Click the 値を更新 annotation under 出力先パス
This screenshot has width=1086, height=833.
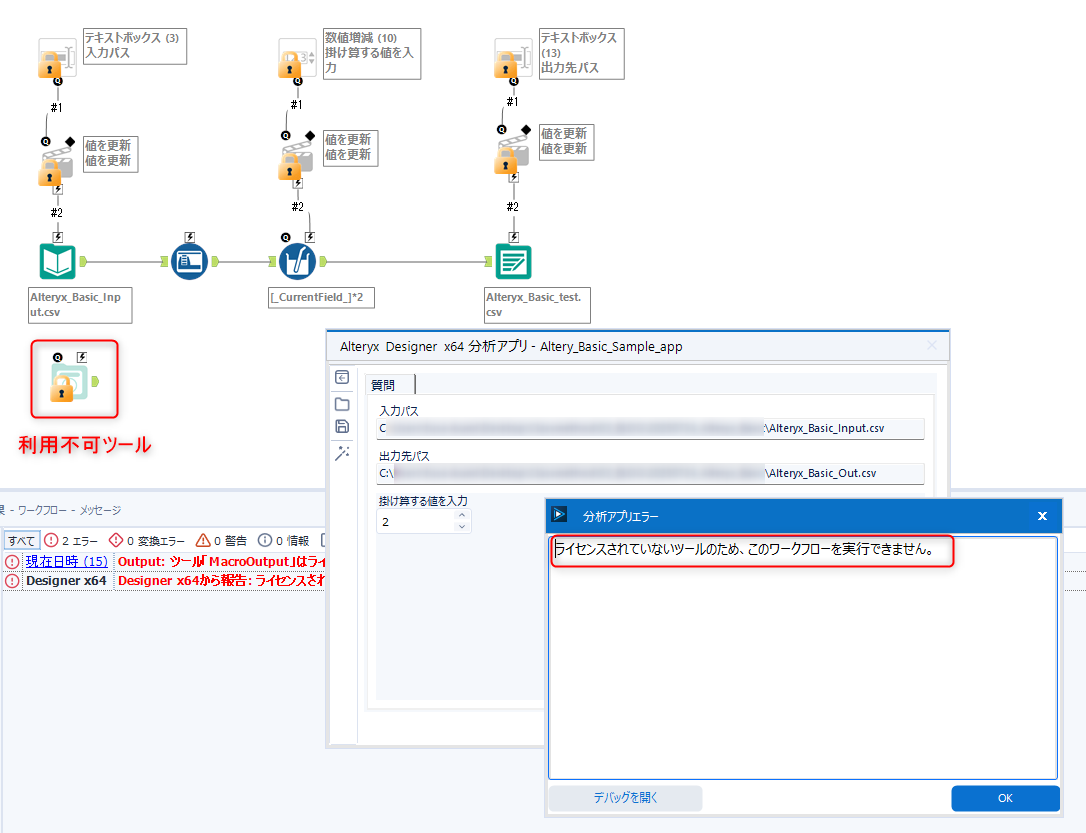[x=567, y=142]
